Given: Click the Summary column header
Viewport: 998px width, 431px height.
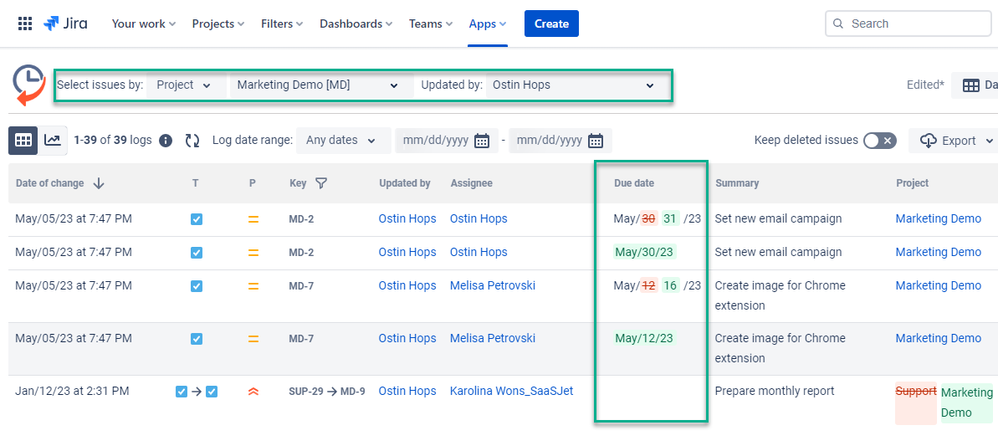Looking at the screenshot, I should (x=737, y=183).
